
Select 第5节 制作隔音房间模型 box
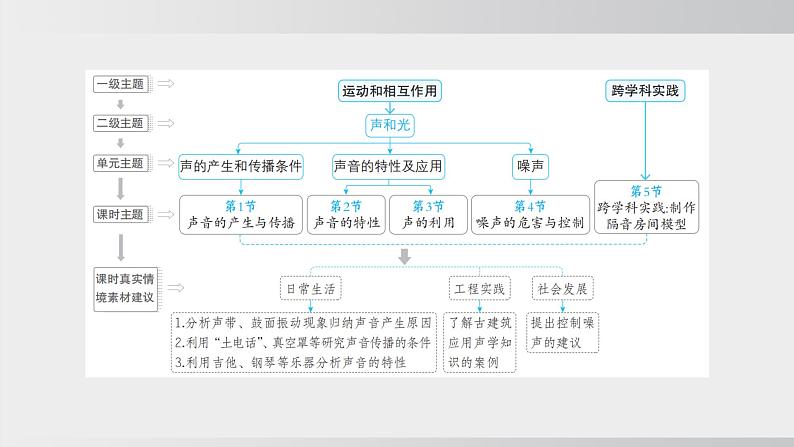click(x=646, y=207)
